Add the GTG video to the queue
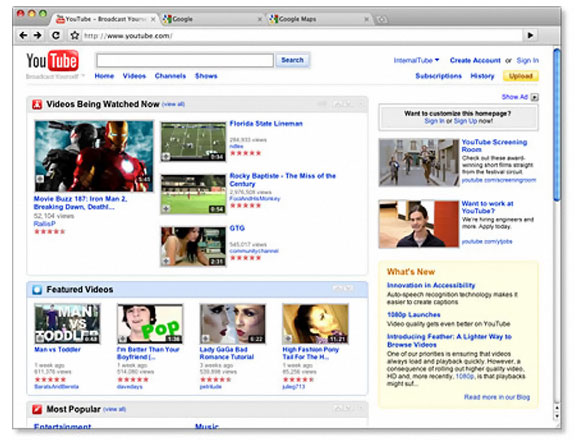The height and width of the screenshot is (440, 586). (x=166, y=261)
